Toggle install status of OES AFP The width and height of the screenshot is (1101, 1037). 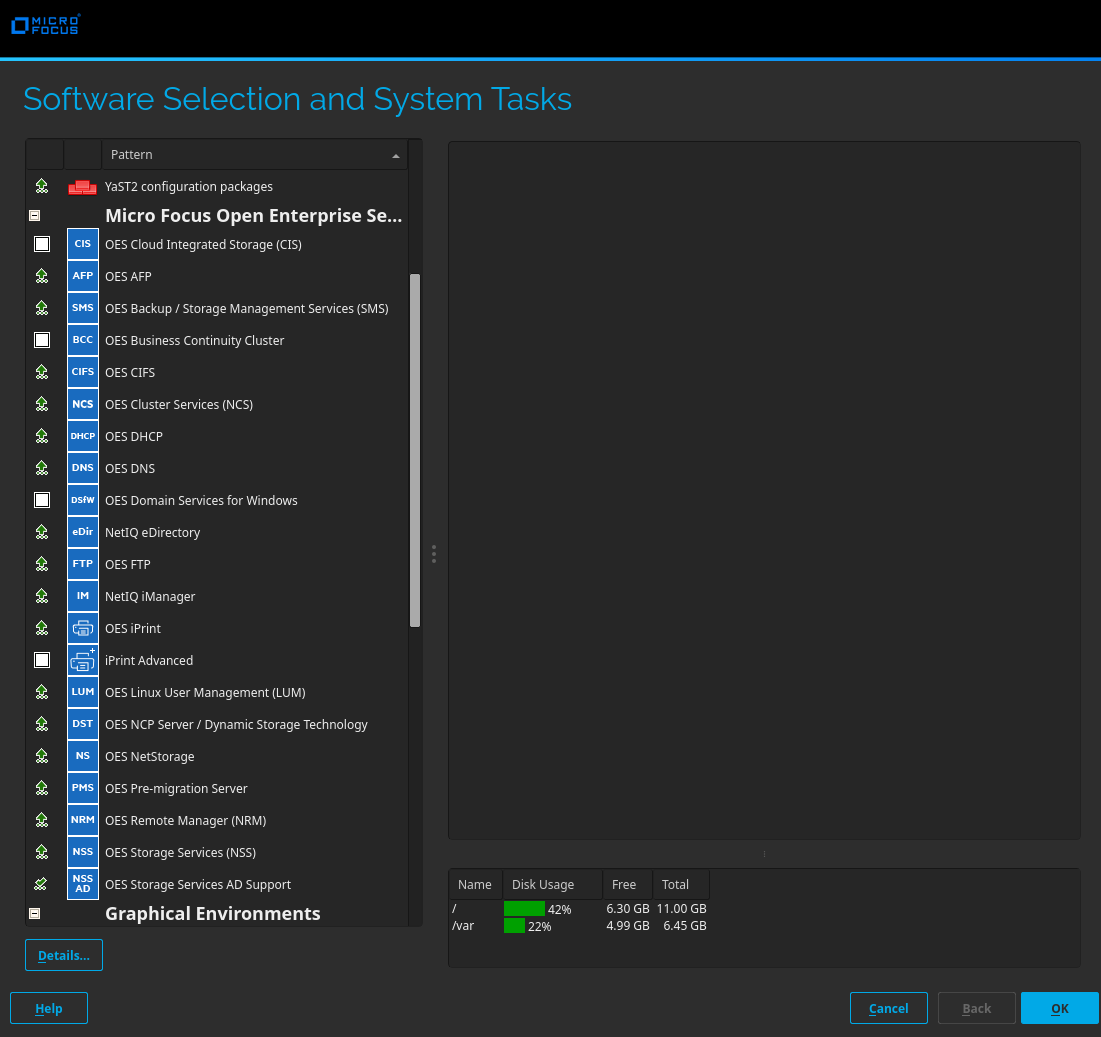[x=42, y=276]
